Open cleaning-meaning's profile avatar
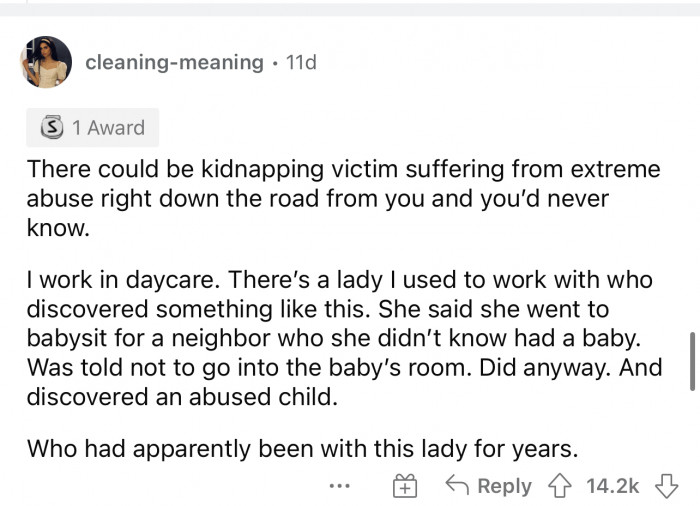Screen dimensions: 700x506 (46, 62)
